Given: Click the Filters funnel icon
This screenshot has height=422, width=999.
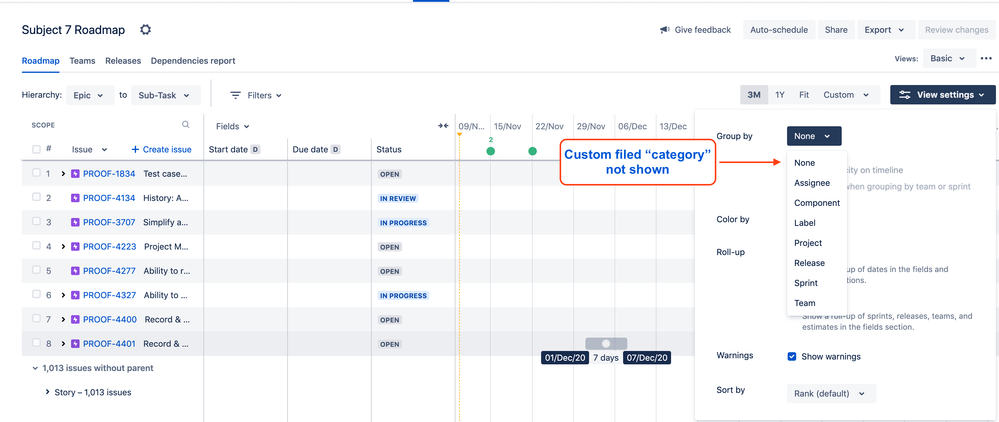Looking at the screenshot, I should (x=236, y=95).
